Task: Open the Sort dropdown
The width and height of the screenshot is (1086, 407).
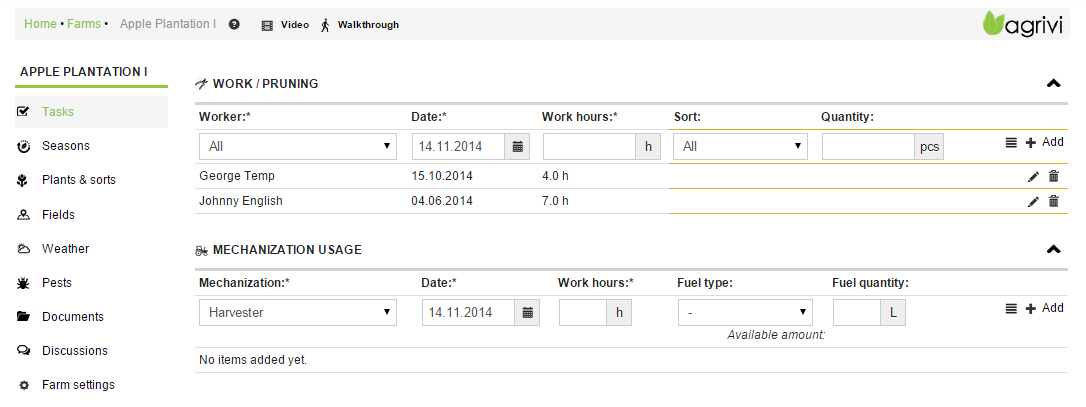Action: (x=740, y=147)
